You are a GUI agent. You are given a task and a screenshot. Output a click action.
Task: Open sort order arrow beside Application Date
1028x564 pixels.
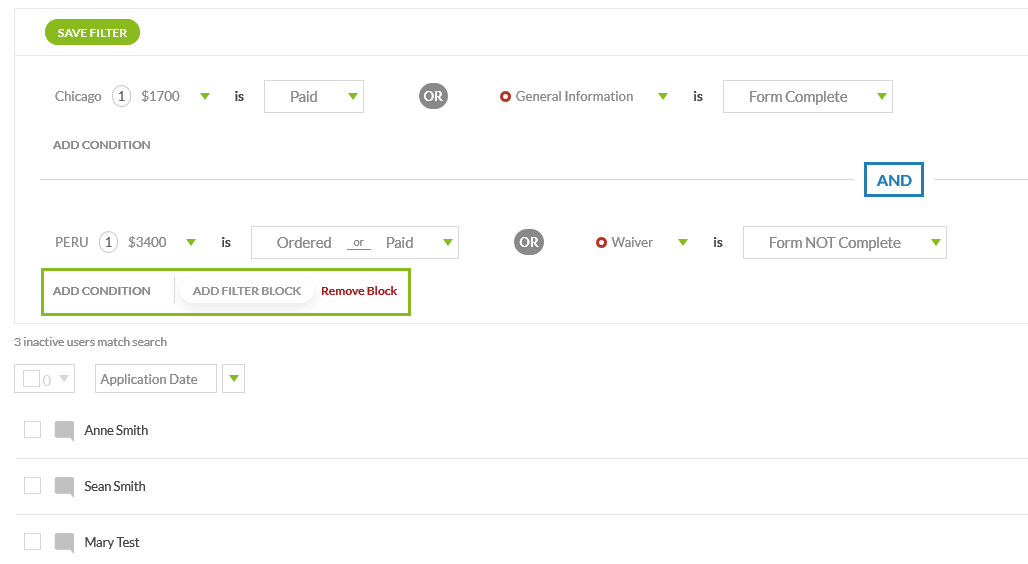(x=233, y=378)
